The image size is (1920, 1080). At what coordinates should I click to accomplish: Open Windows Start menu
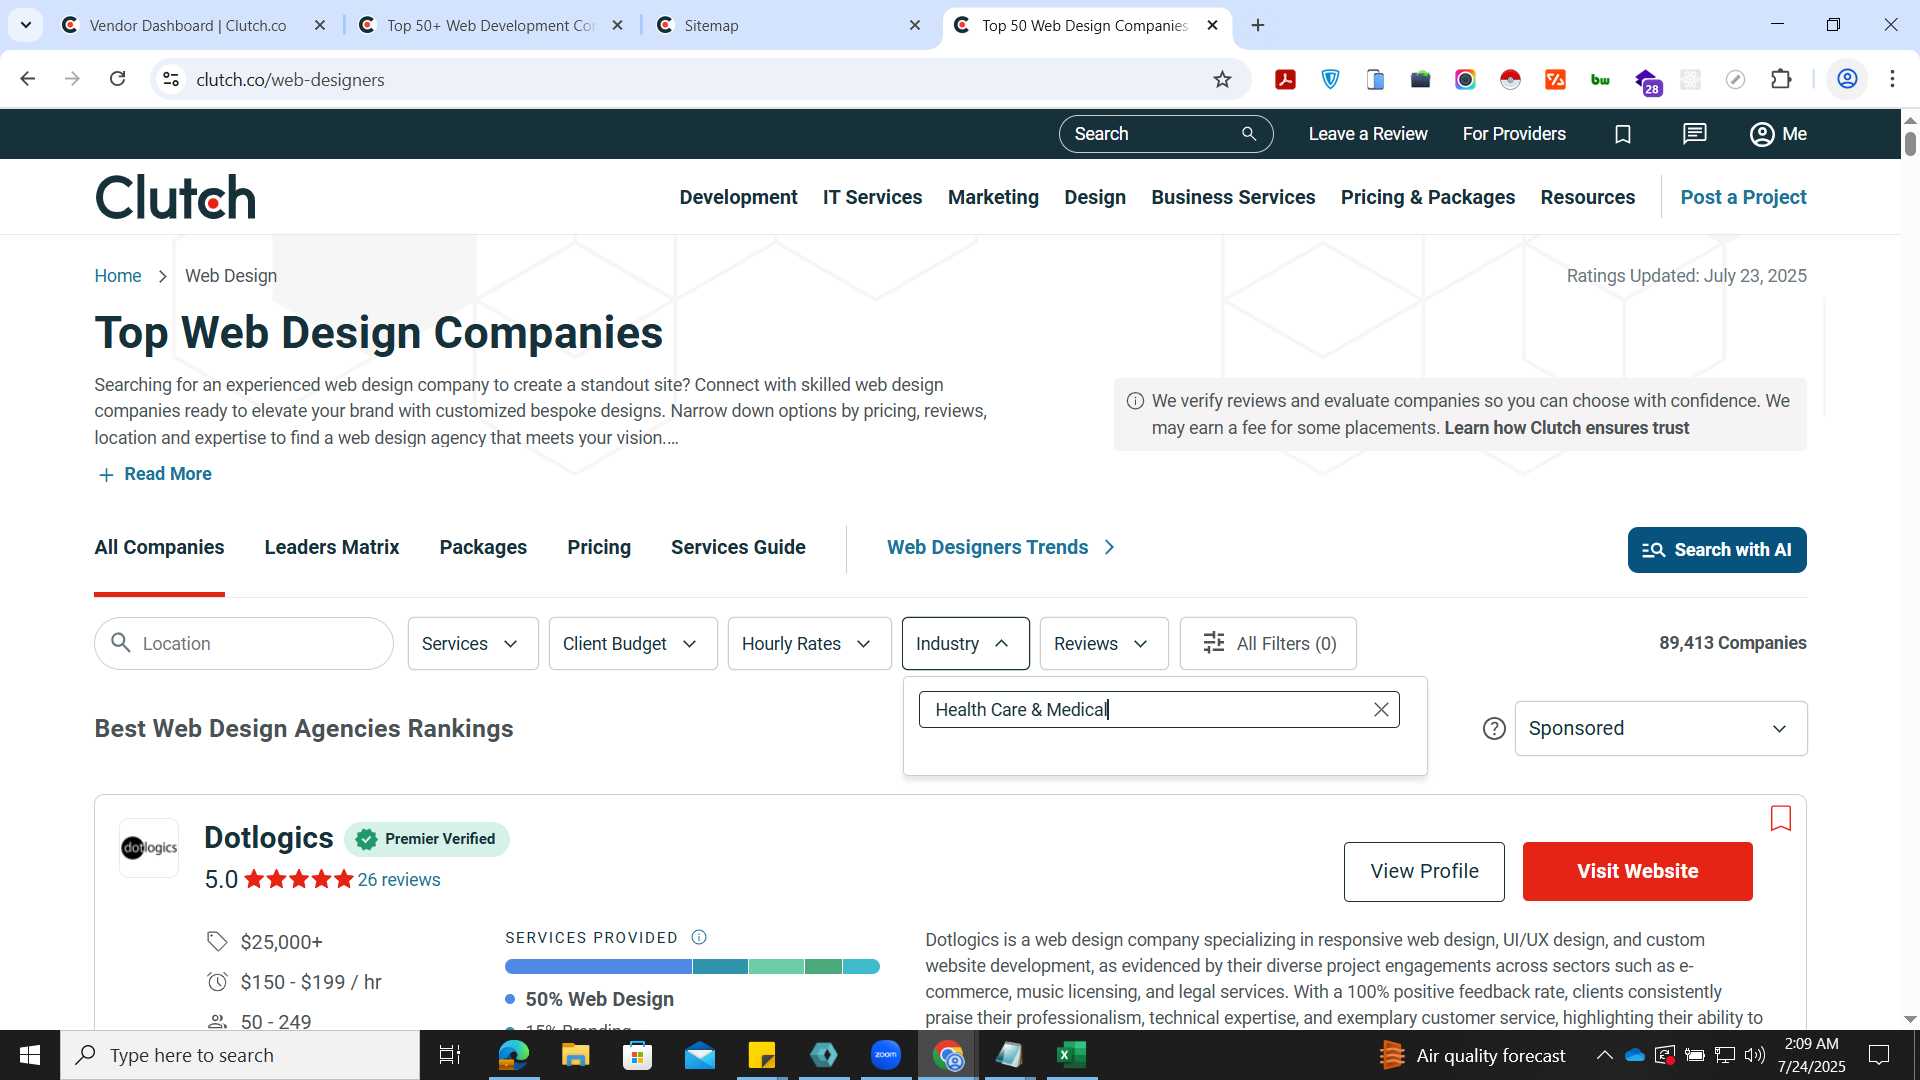point(30,1055)
